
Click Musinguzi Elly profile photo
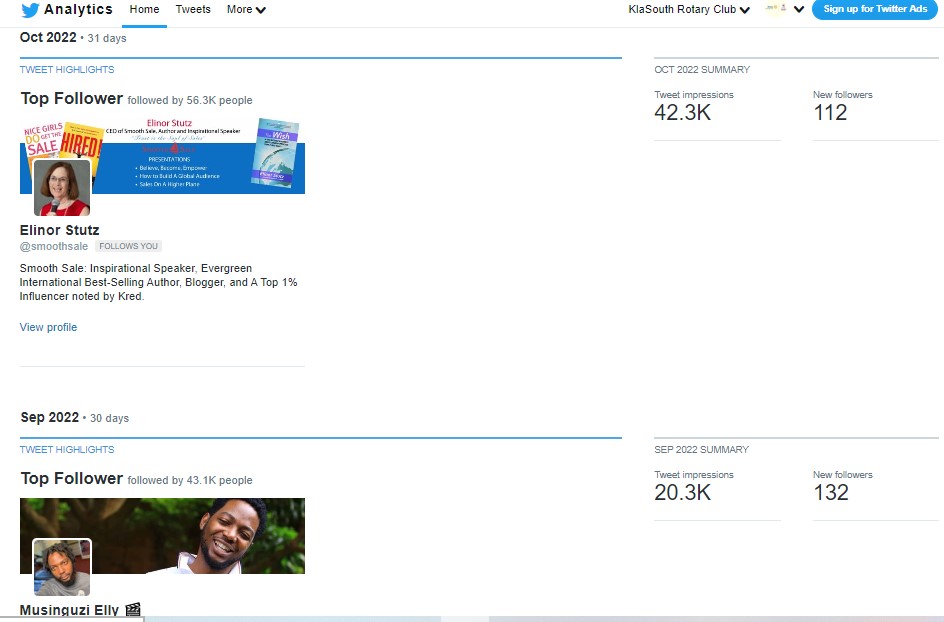(x=62, y=567)
